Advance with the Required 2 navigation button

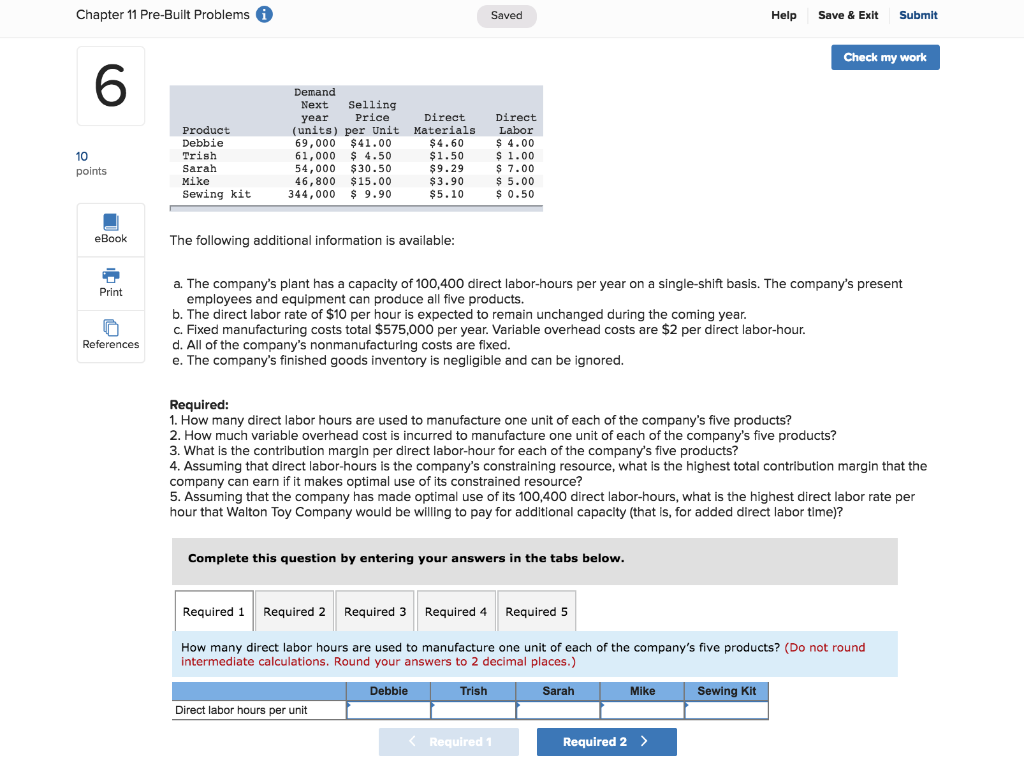pos(606,742)
